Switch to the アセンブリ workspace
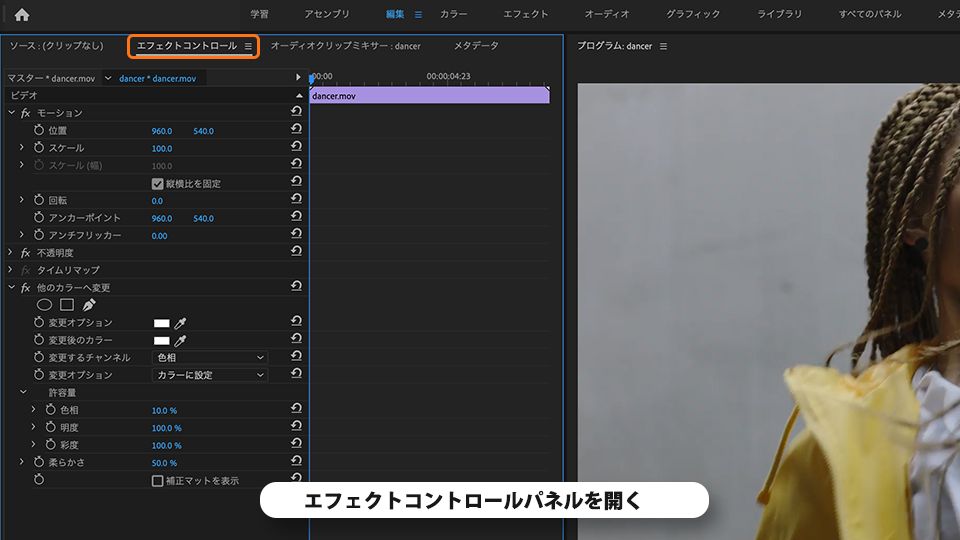960x540 pixels. tap(327, 14)
